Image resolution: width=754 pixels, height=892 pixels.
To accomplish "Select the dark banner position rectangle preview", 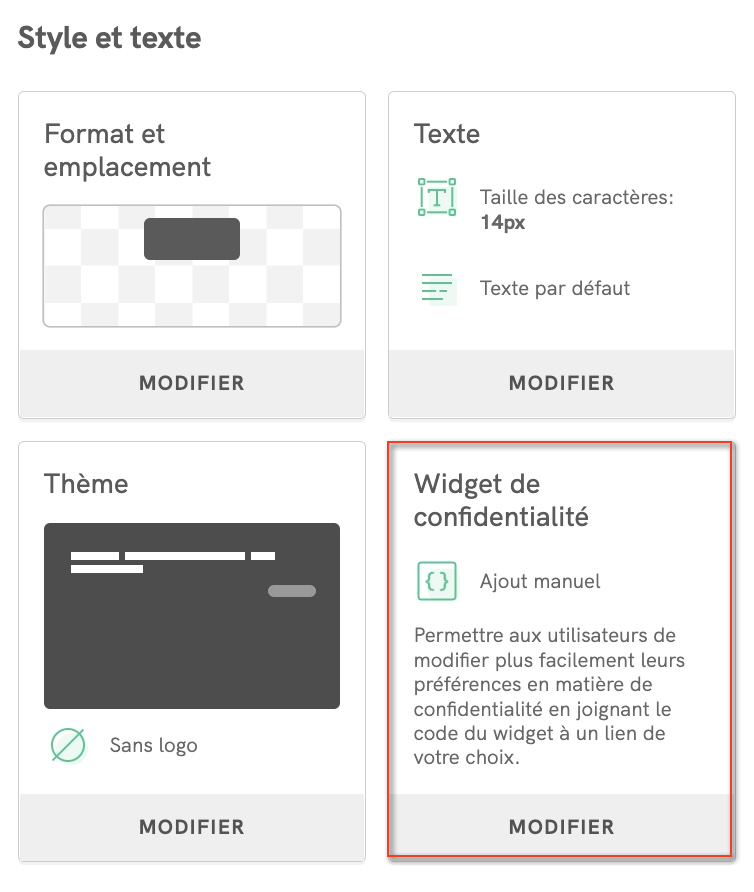I will point(192,239).
